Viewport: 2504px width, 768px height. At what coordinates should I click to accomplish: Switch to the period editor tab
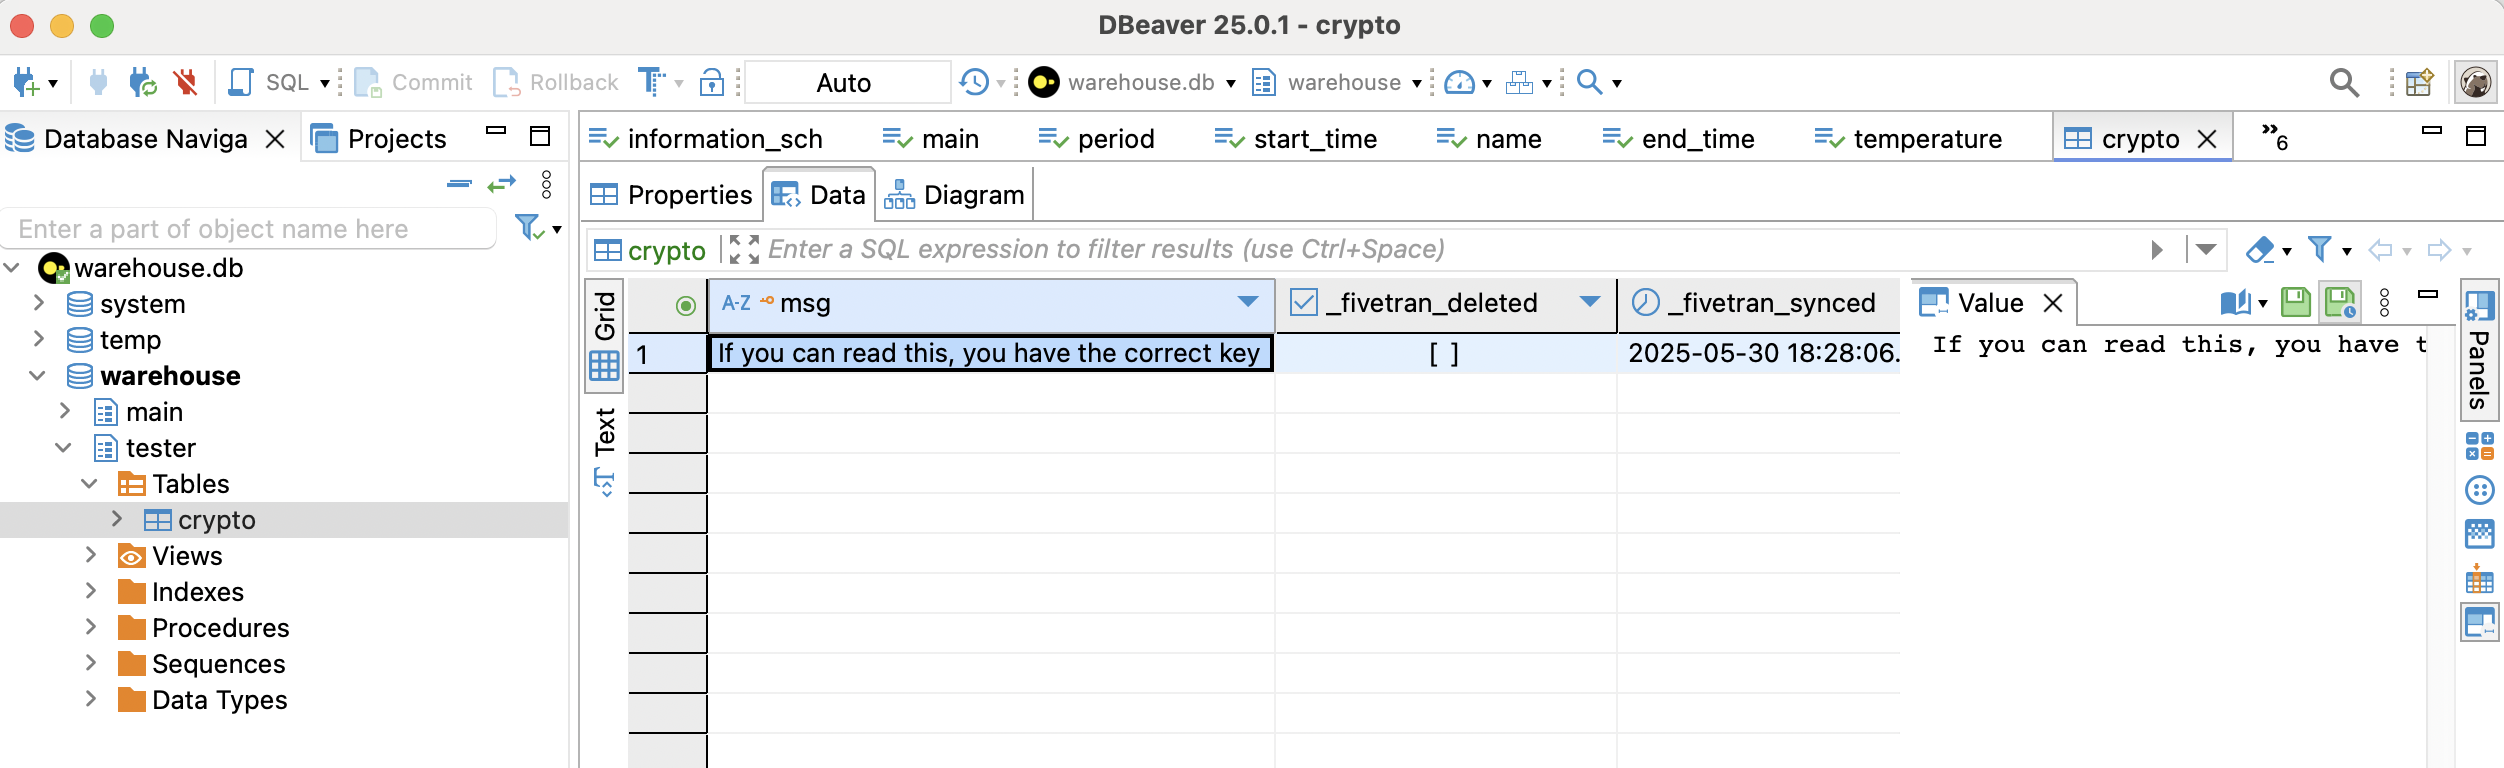click(1097, 139)
